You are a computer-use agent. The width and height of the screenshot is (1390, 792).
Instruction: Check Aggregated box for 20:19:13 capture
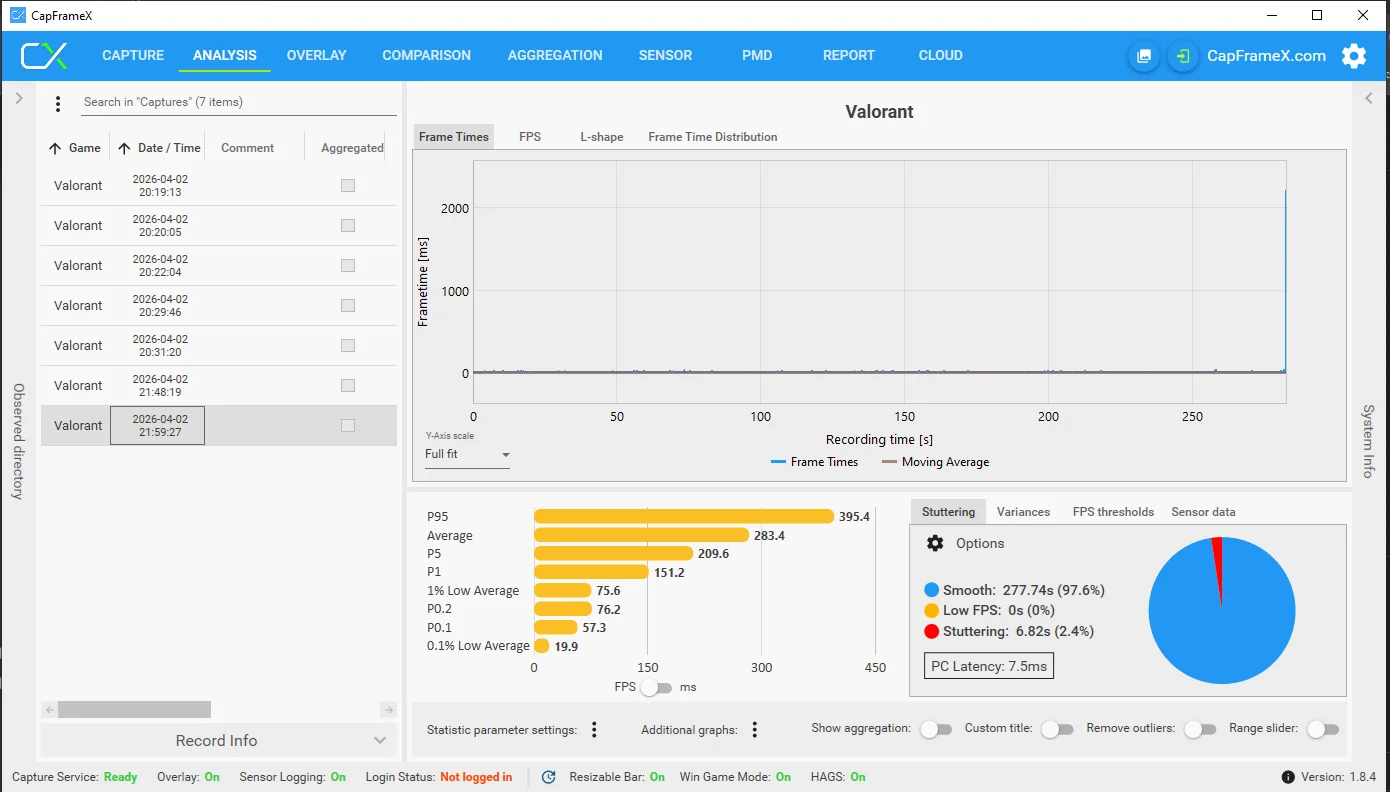348,185
